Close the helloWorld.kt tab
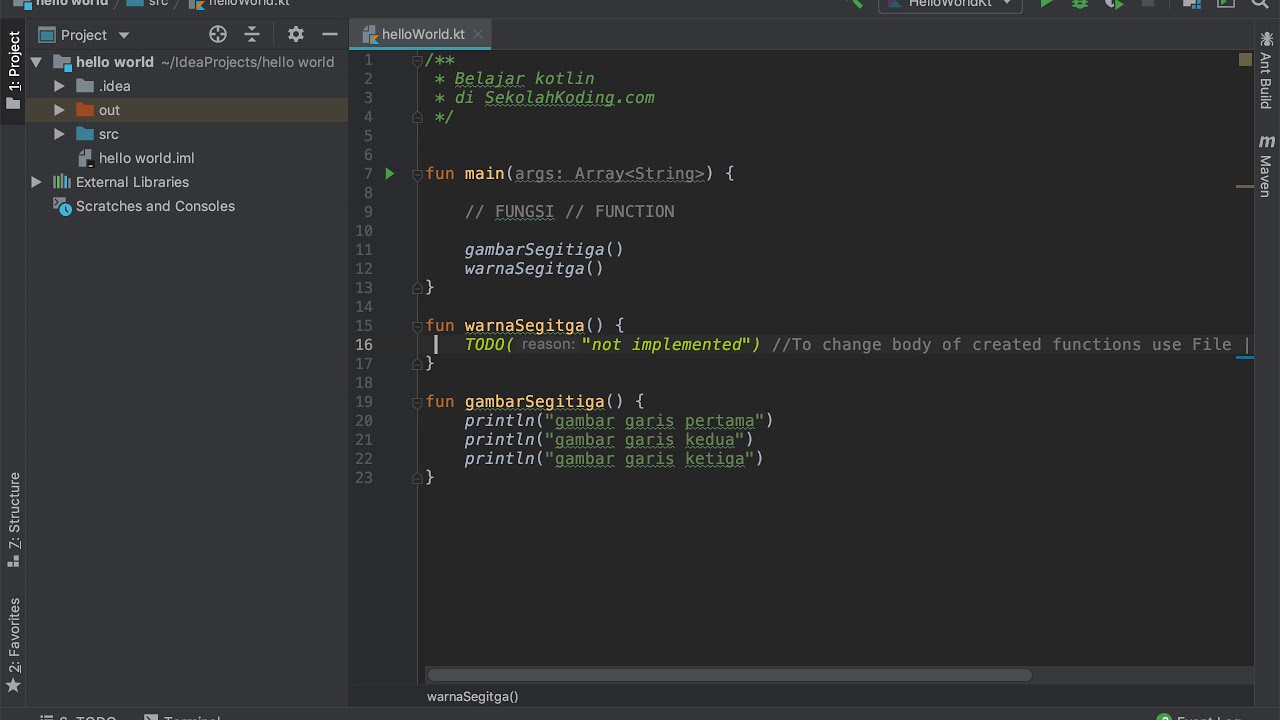 pyautogui.click(x=478, y=34)
